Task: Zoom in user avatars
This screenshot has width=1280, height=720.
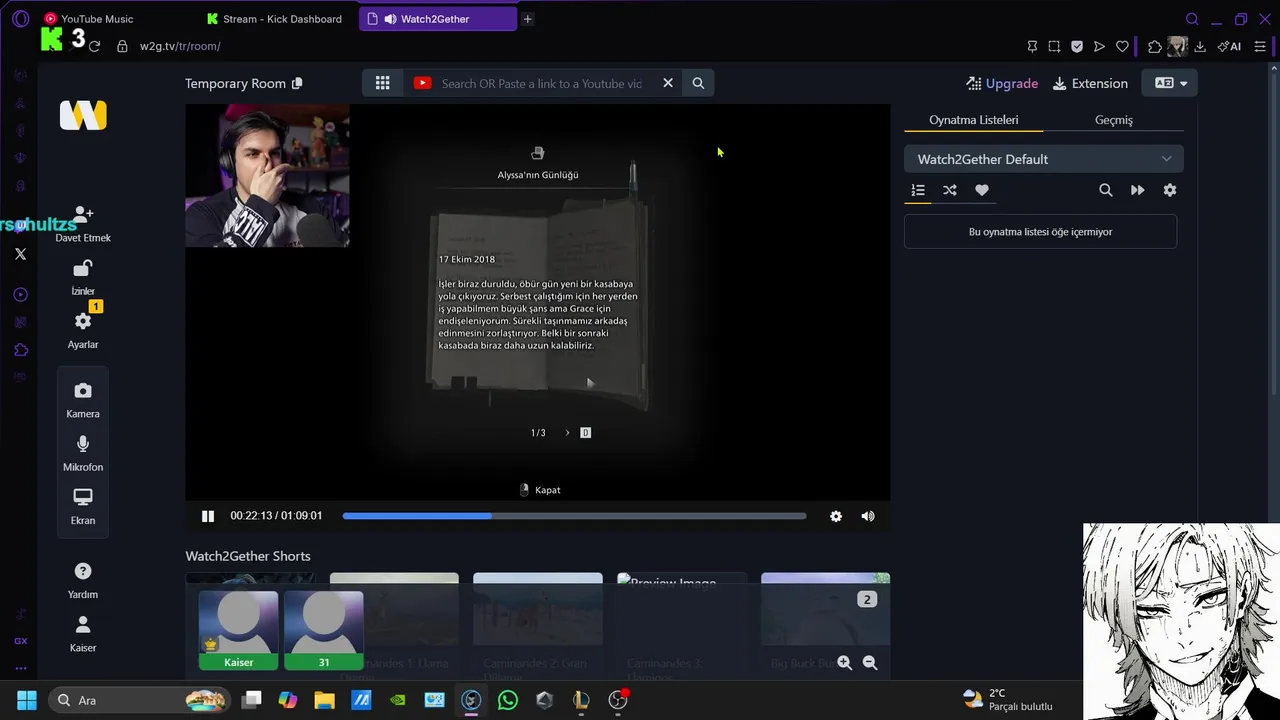Action: (x=845, y=662)
